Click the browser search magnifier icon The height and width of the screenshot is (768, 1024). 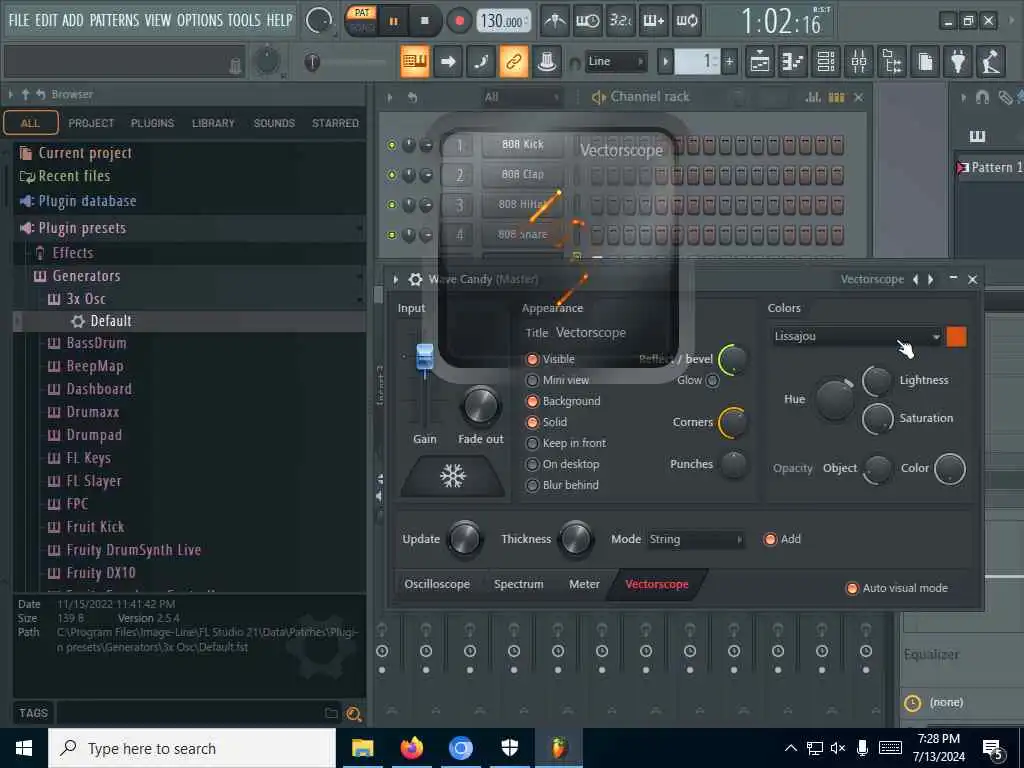pos(353,714)
